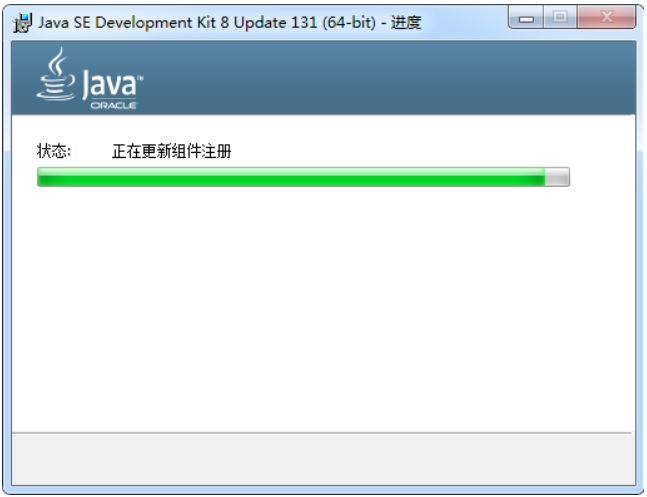Viewport: 647px width, 497px height.
Task: Click the white Java wordmark in banner
Action: pyautogui.click(x=109, y=84)
